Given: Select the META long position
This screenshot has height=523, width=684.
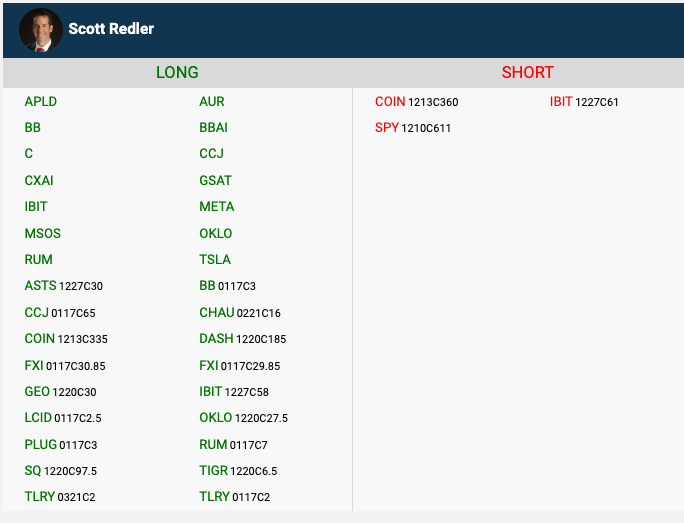Looking at the screenshot, I should (216, 207).
